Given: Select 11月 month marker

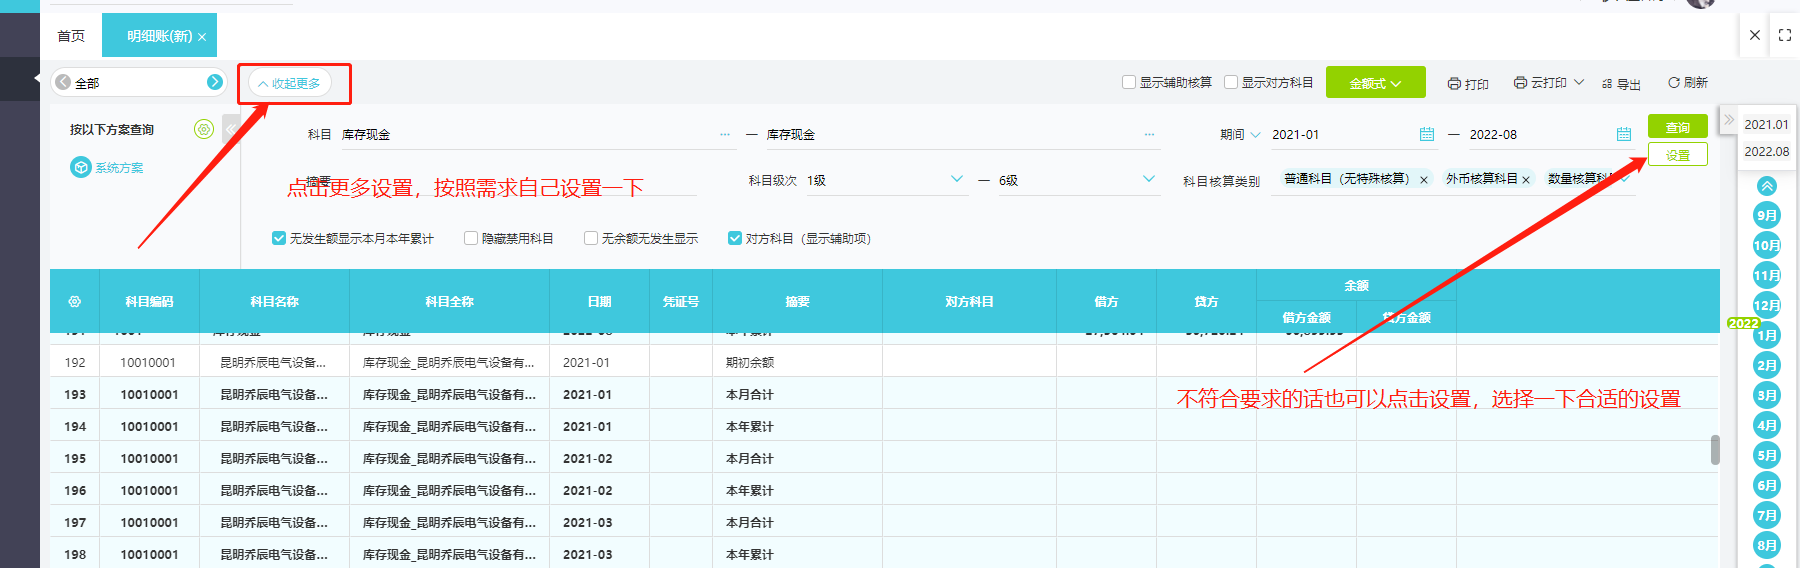Looking at the screenshot, I should tap(1767, 275).
